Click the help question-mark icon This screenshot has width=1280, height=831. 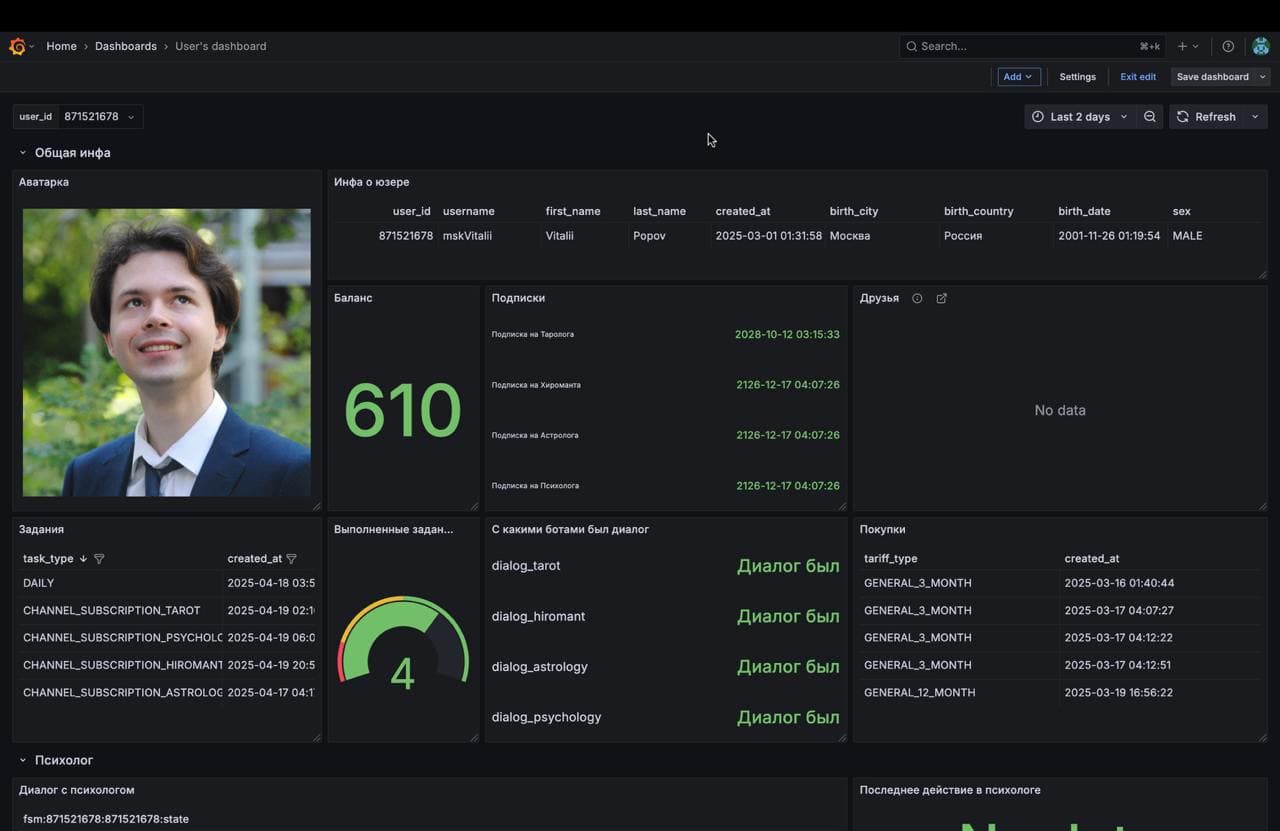coord(1228,46)
